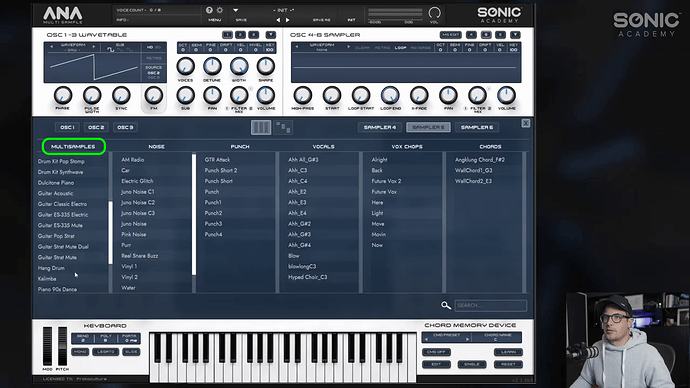Select wavetable oscillator 2 button

240,34
